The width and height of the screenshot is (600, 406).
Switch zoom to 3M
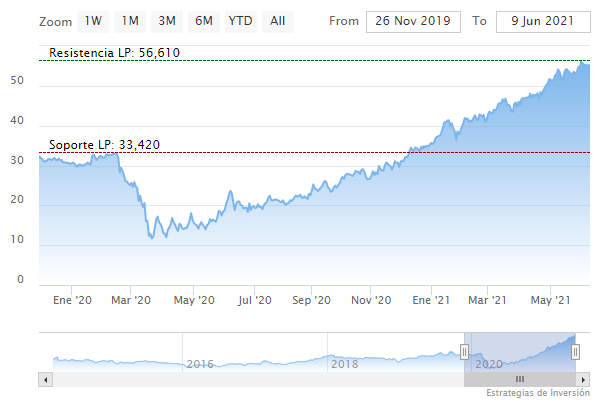[x=167, y=21]
